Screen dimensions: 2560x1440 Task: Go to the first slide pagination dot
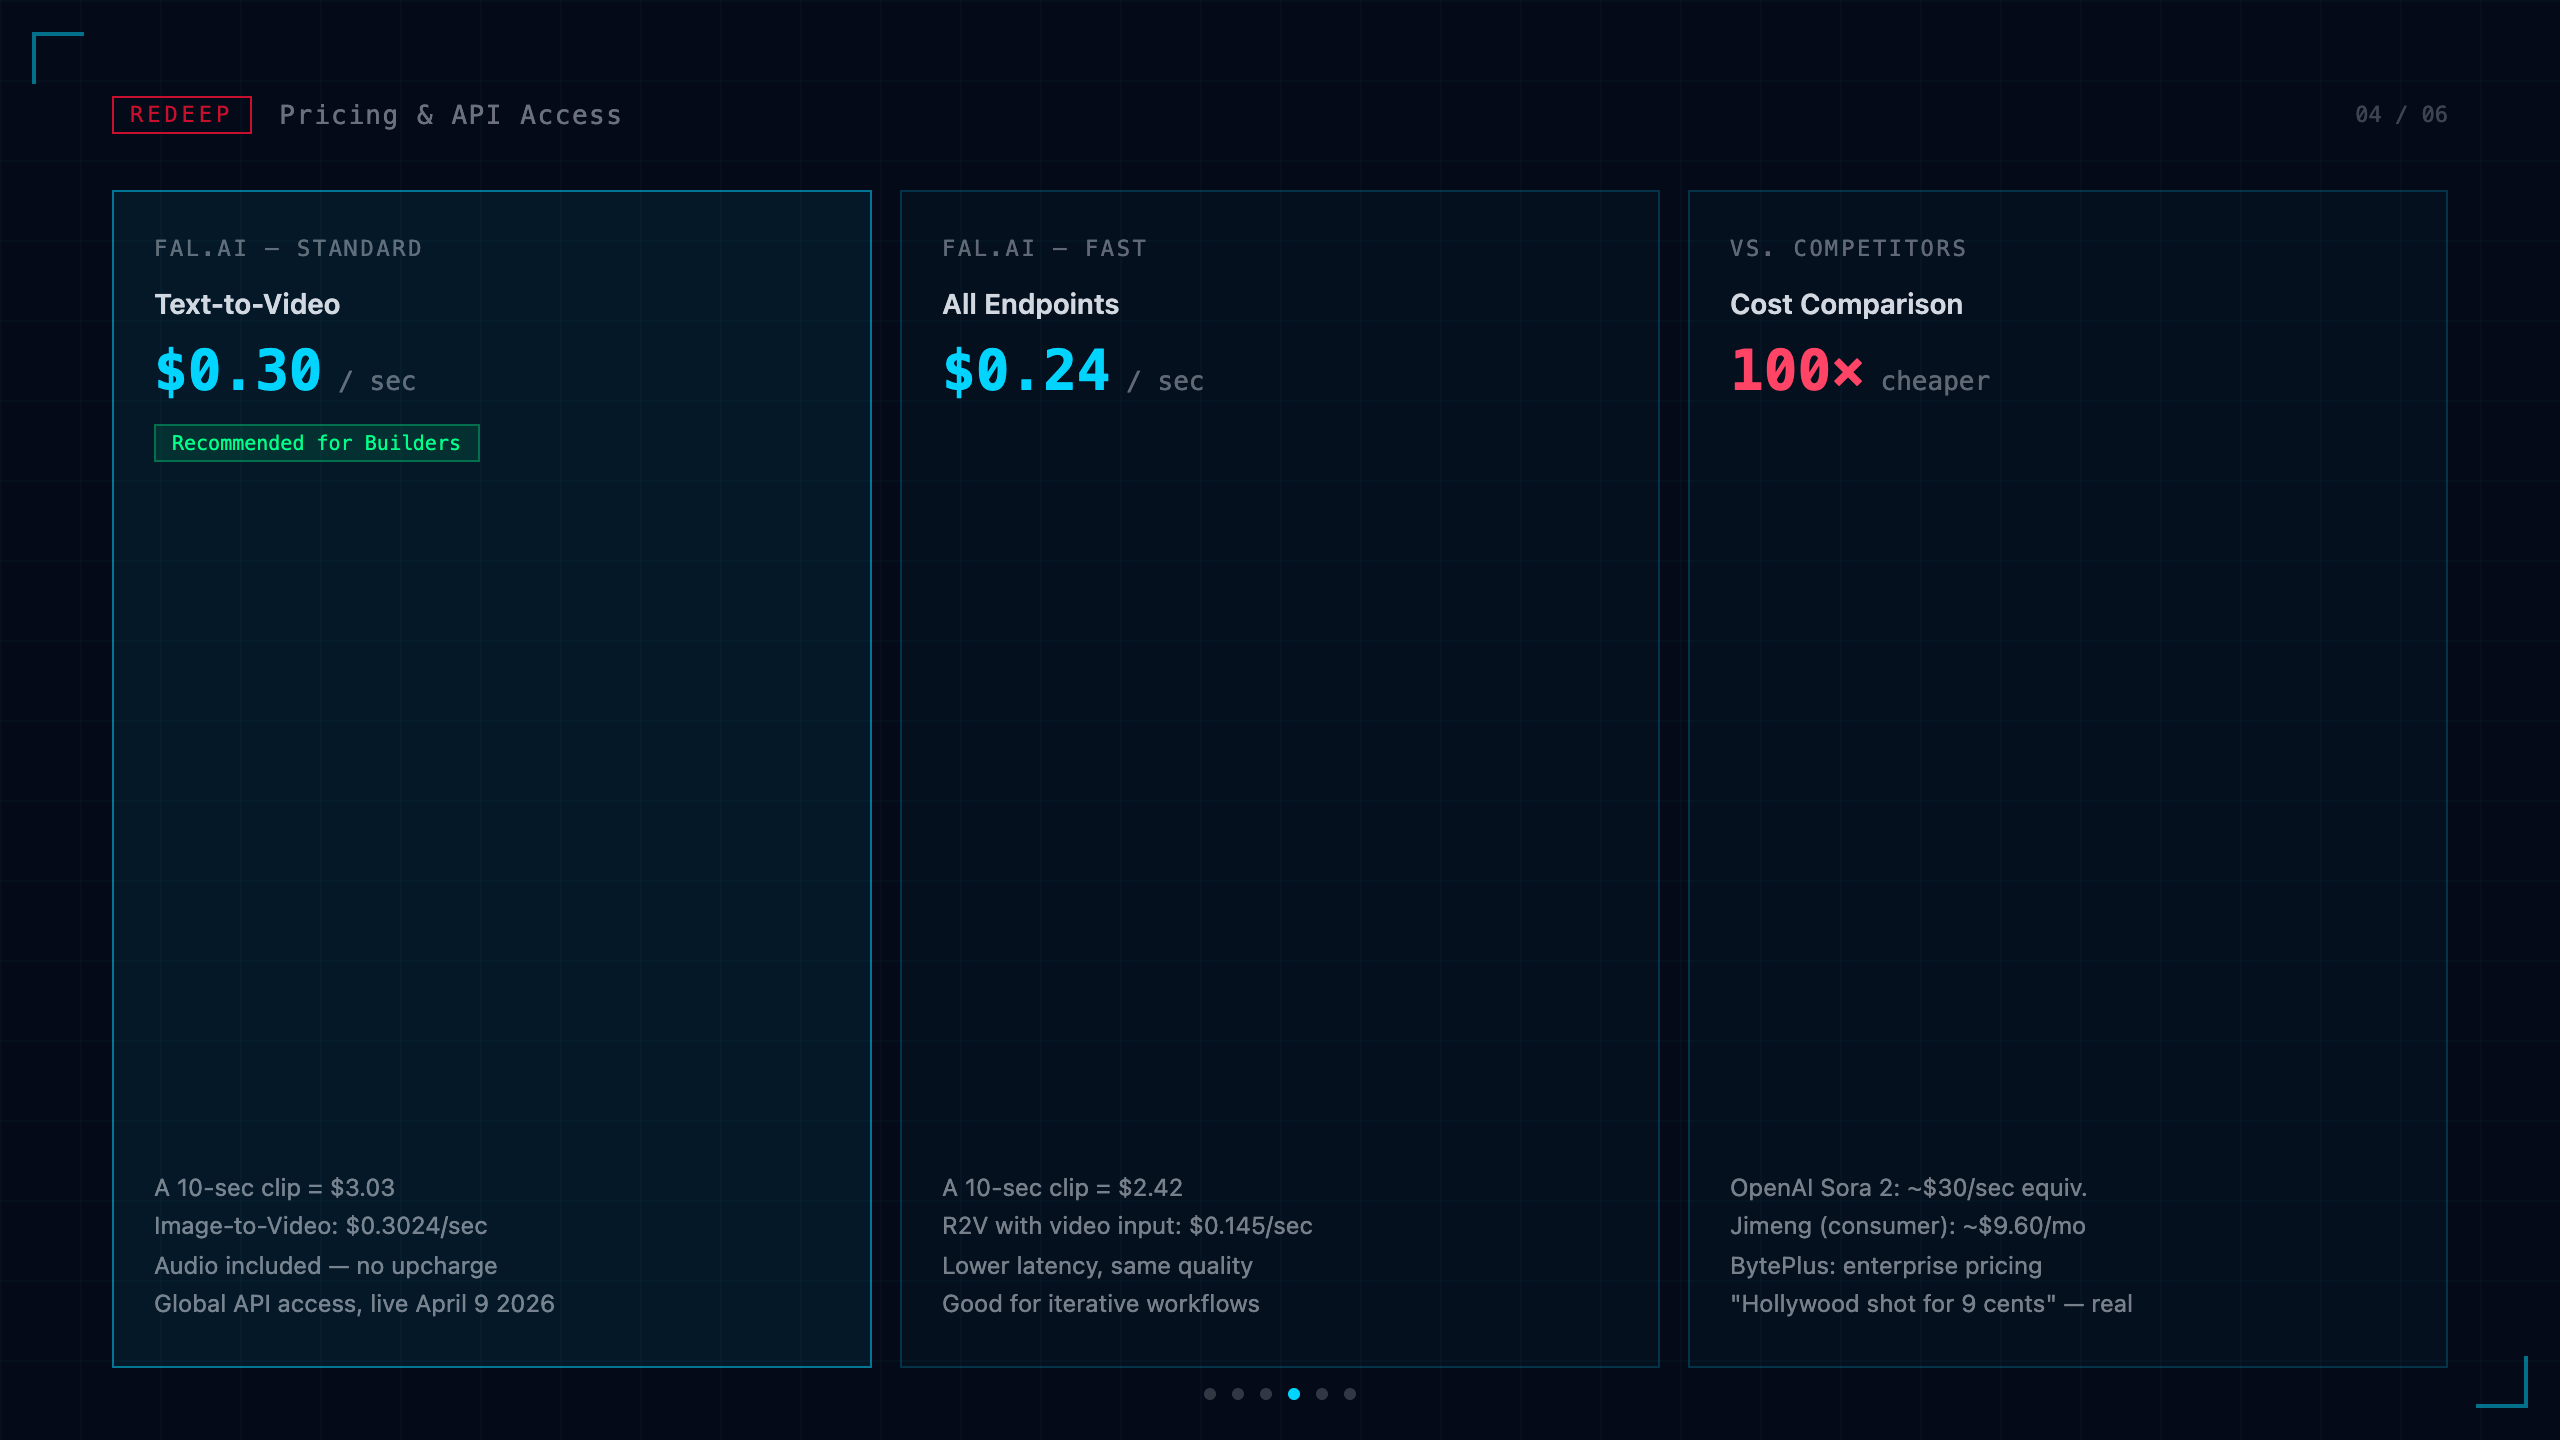click(1210, 1394)
